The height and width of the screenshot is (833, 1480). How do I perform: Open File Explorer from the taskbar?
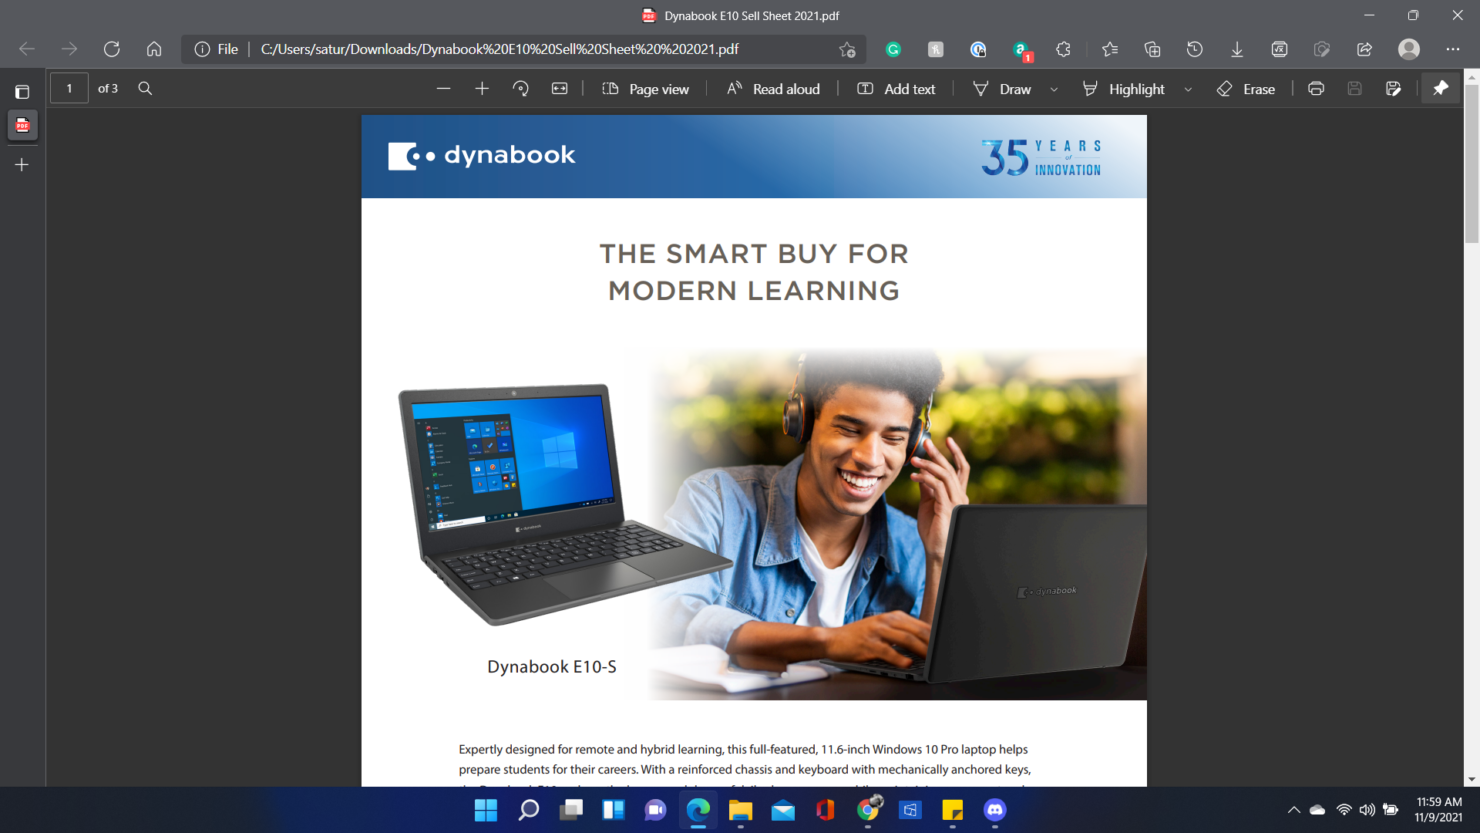tap(740, 810)
